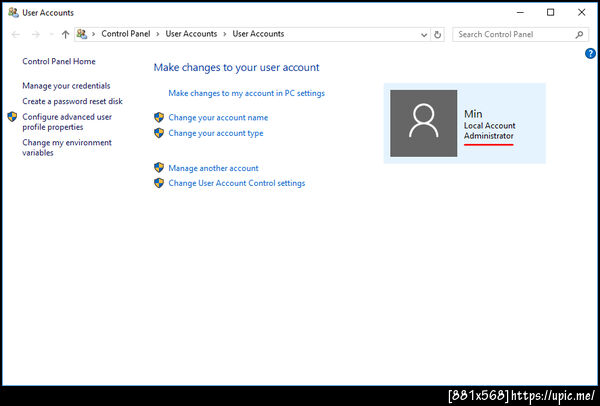Click the Make changes to your user account heading

coord(236,67)
